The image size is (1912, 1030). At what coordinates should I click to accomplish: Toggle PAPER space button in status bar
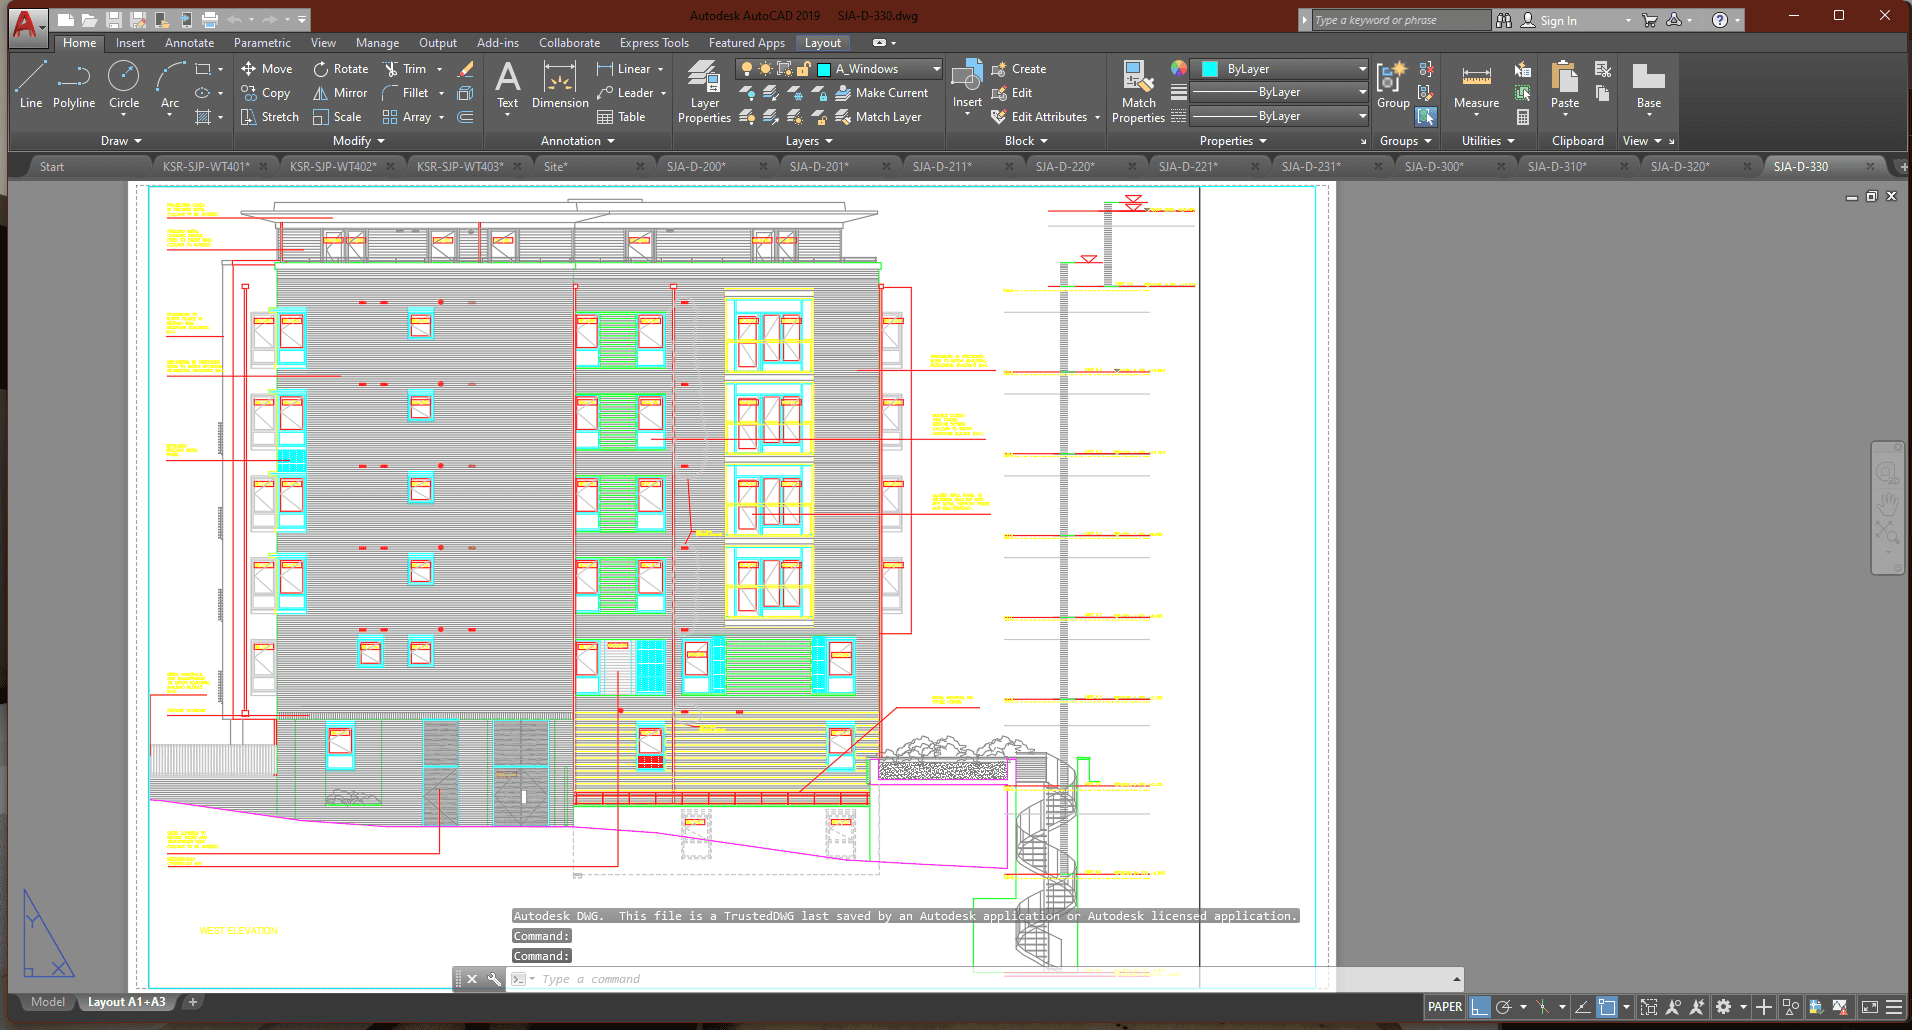[1444, 1007]
